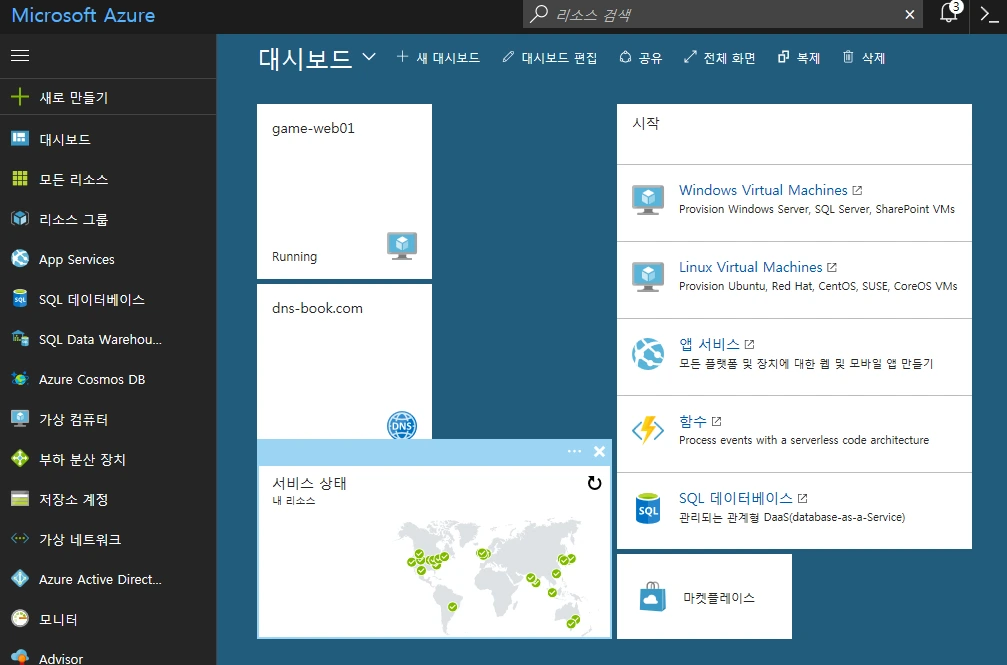Click 대시보드 편집 toolbar button
The width and height of the screenshot is (1007, 665).
tap(550, 58)
